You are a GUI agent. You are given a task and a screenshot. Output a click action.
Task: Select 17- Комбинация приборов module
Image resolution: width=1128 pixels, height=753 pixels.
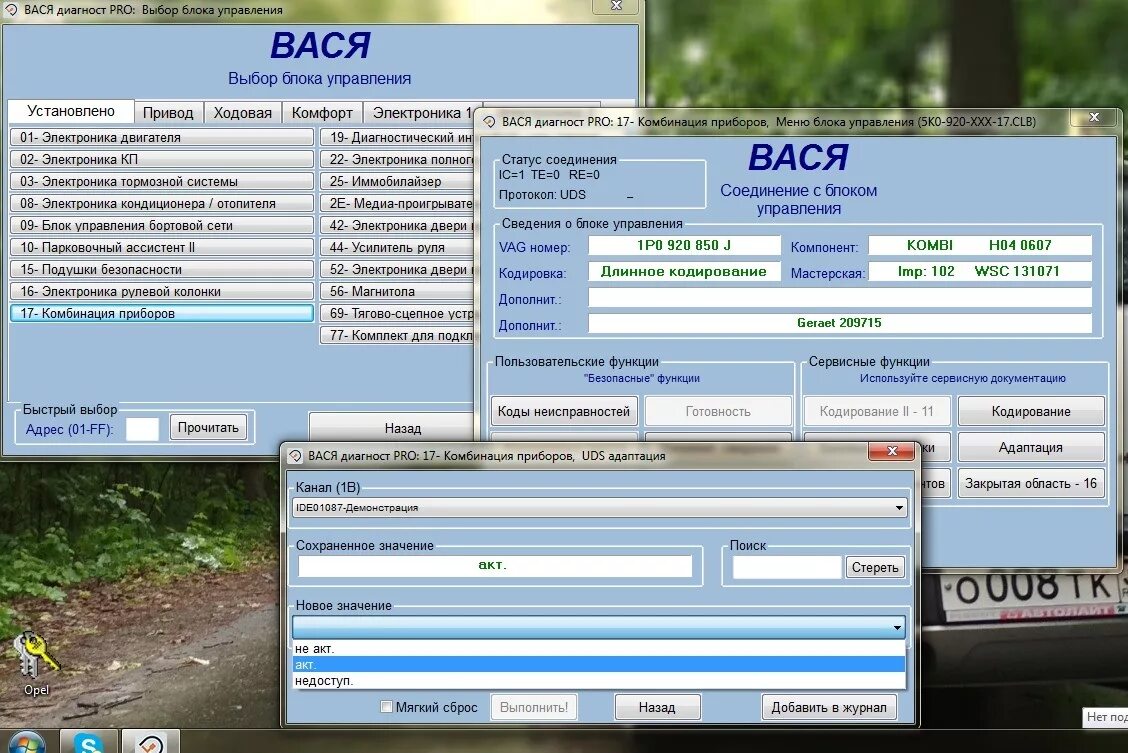[162, 313]
